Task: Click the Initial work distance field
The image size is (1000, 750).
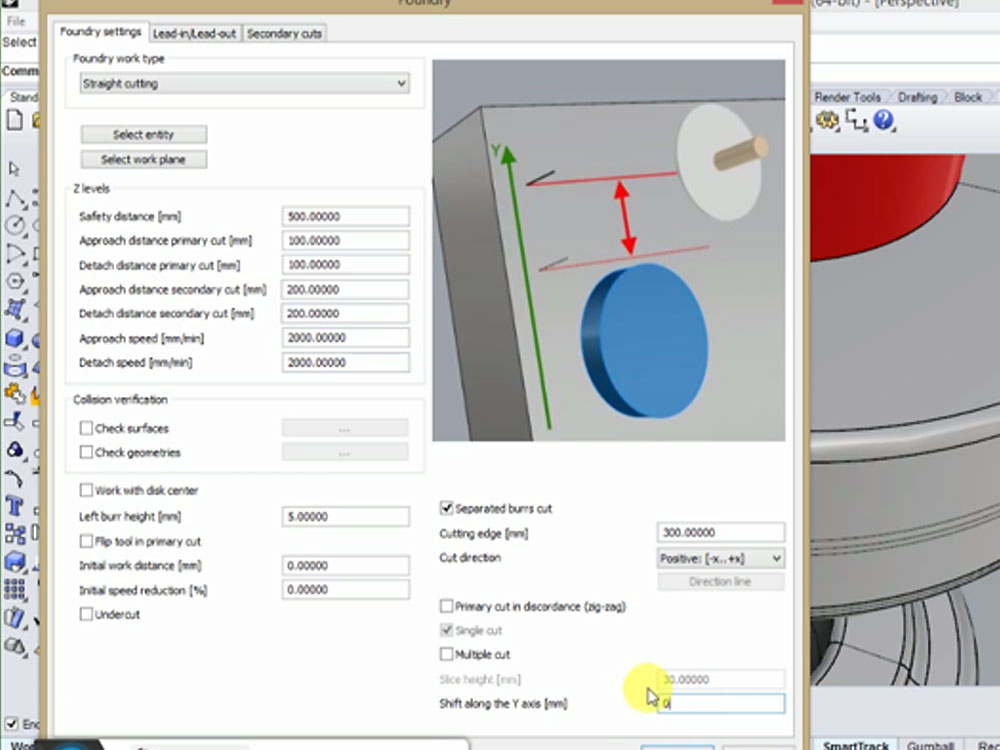Action: tap(346, 565)
